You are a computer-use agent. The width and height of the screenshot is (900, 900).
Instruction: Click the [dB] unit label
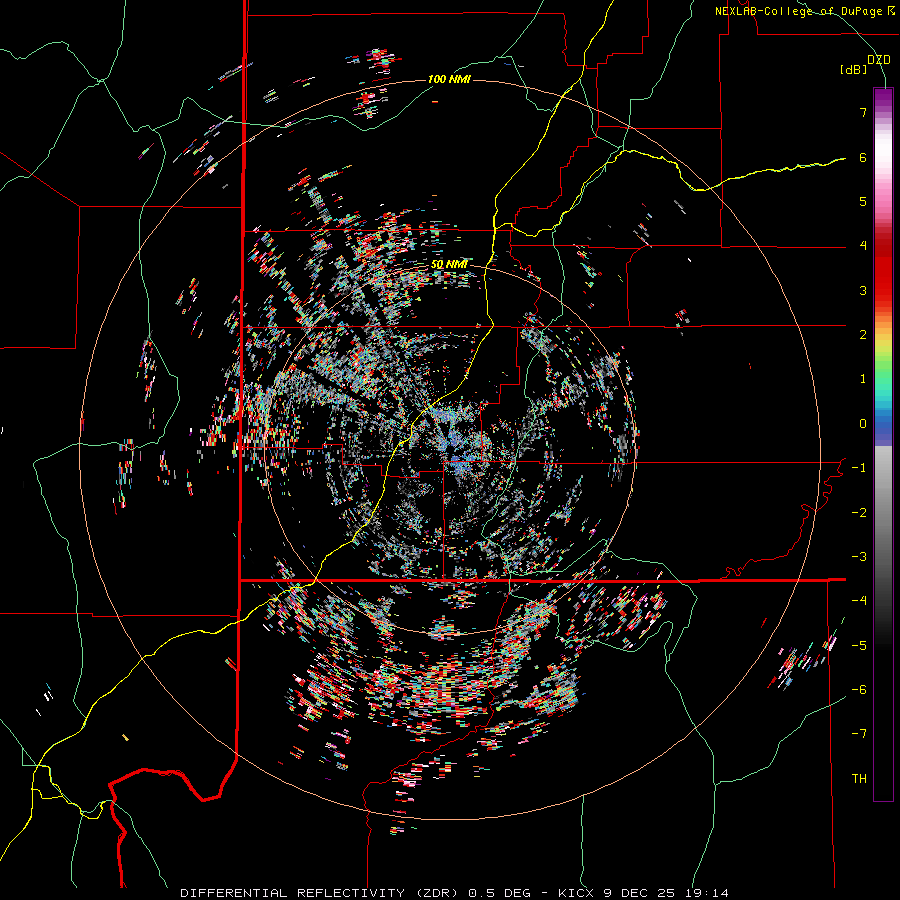[x=853, y=70]
